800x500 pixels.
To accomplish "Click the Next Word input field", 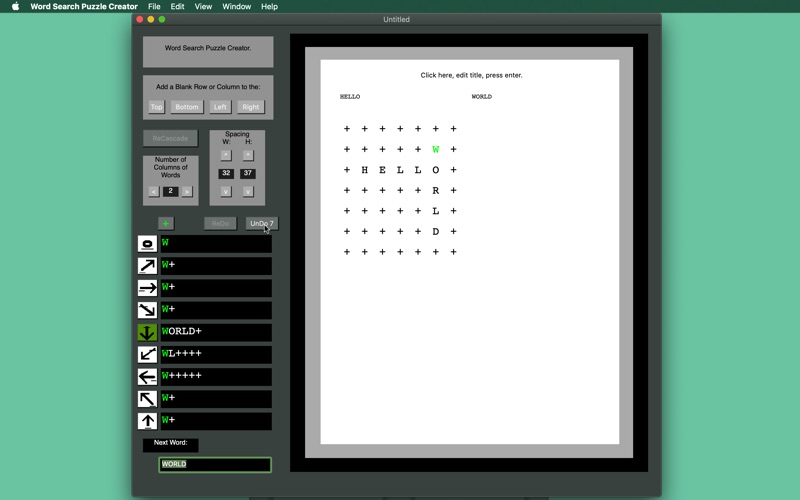I will [215, 465].
